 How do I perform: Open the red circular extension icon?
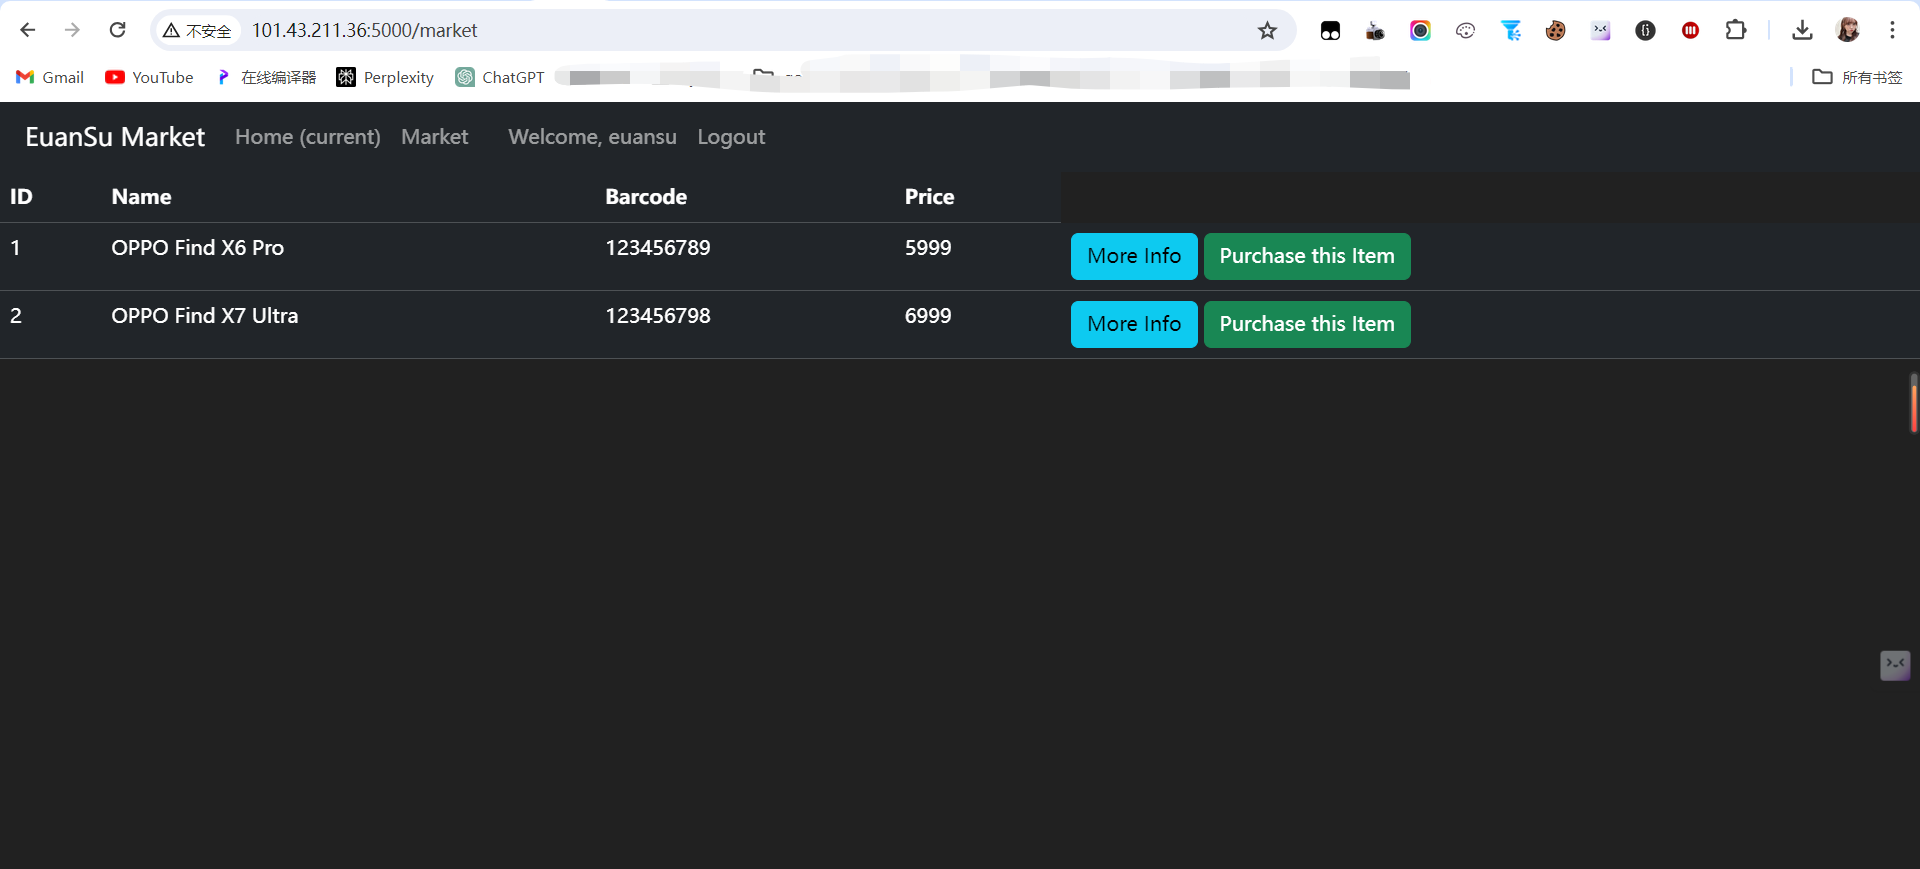tap(1690, 31)
